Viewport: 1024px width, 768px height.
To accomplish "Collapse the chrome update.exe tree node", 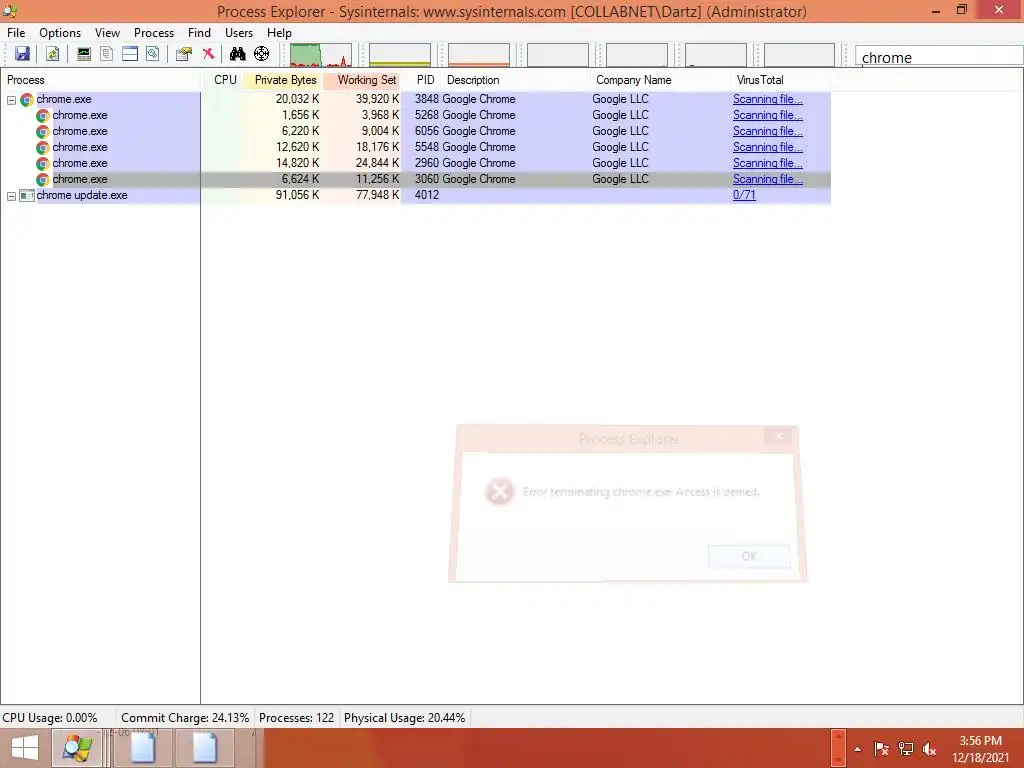I will (11, 196).
